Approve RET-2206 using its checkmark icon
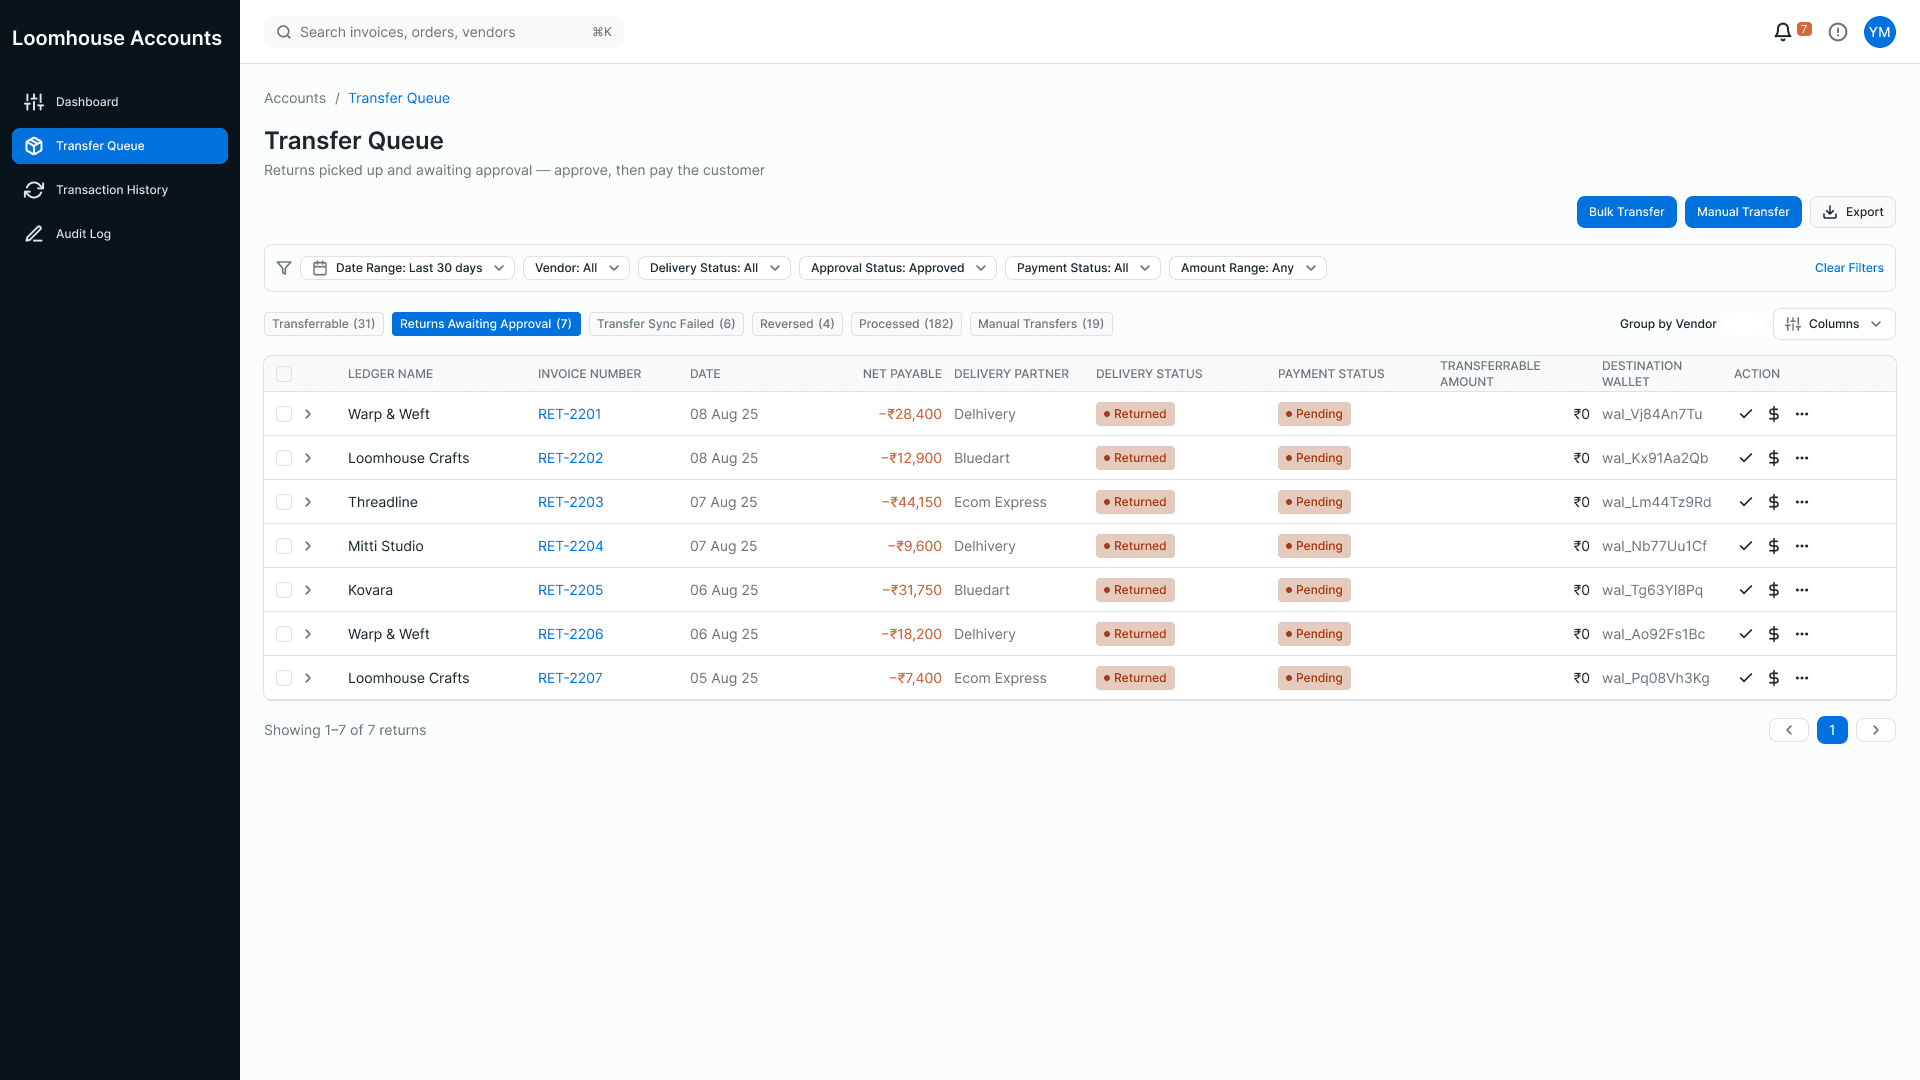This screenshot has width=1920, height=1080. pyautogui.click(x=1746, y=634)
